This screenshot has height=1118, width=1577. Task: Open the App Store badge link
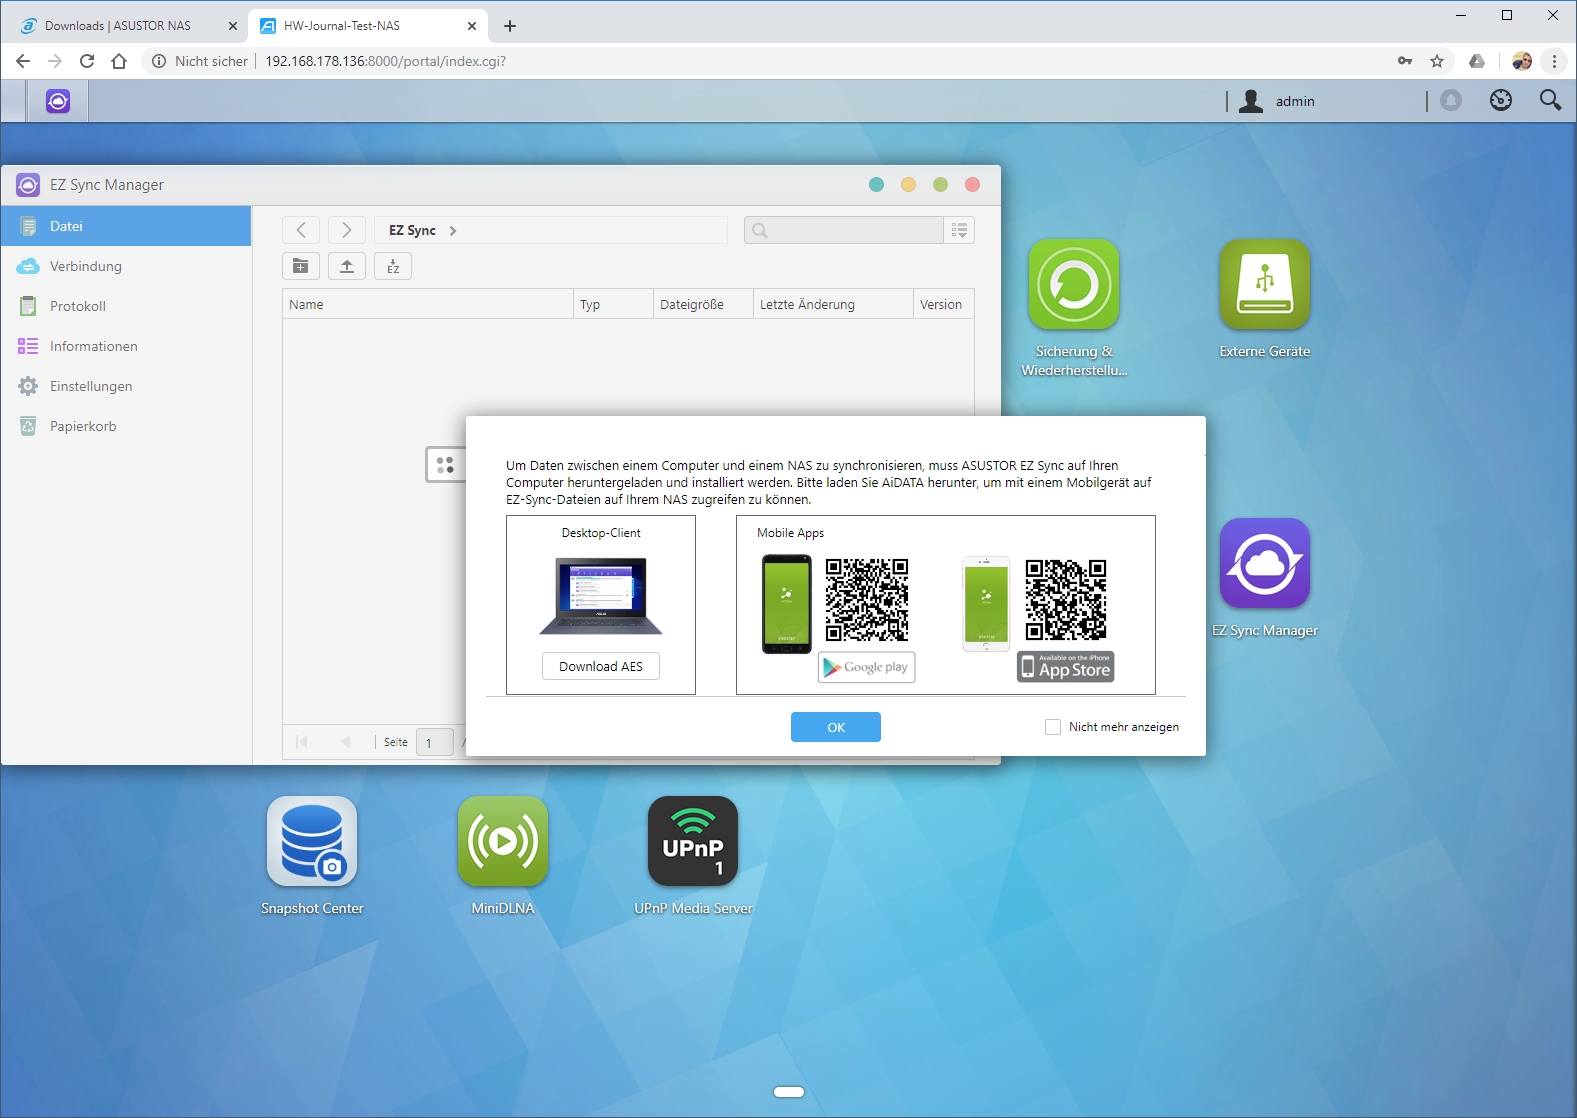[x=1066, y=667]
